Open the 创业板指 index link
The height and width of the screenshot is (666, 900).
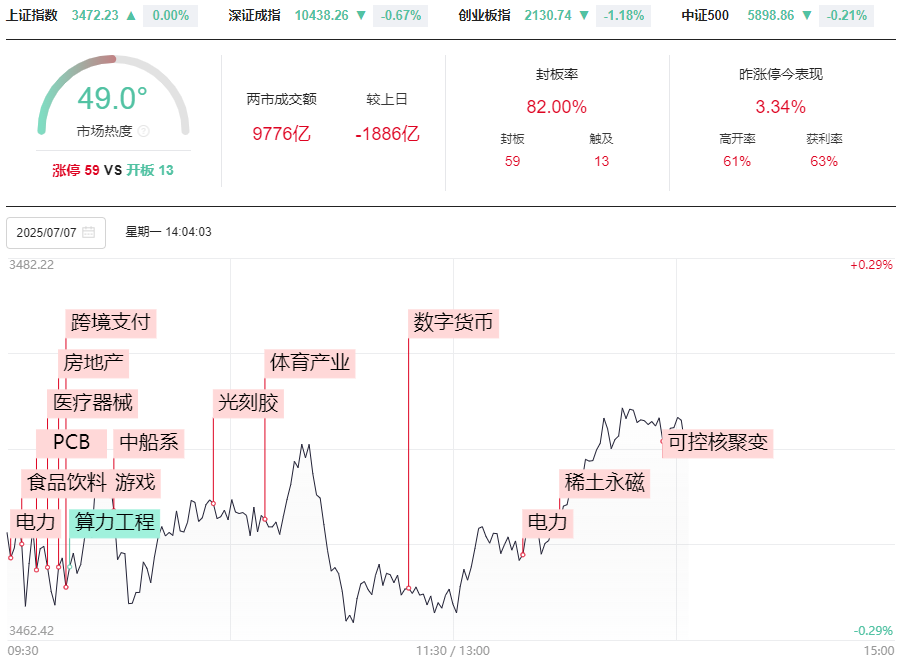point(484,16)
